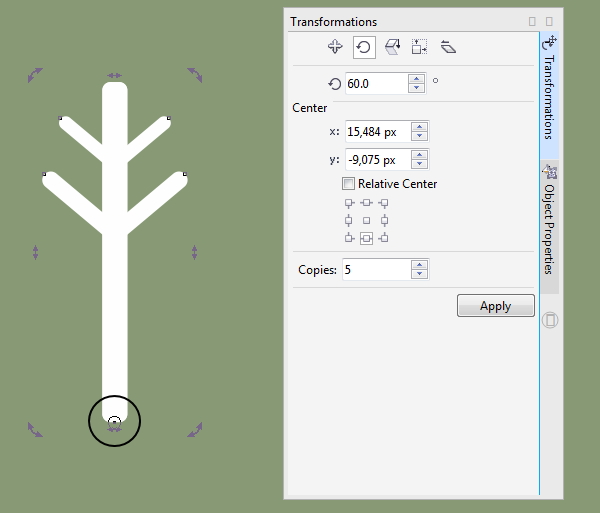Select the upper-left branch tip node
The width and height of the screenshot is (600, 513).
tap(60, 118)
